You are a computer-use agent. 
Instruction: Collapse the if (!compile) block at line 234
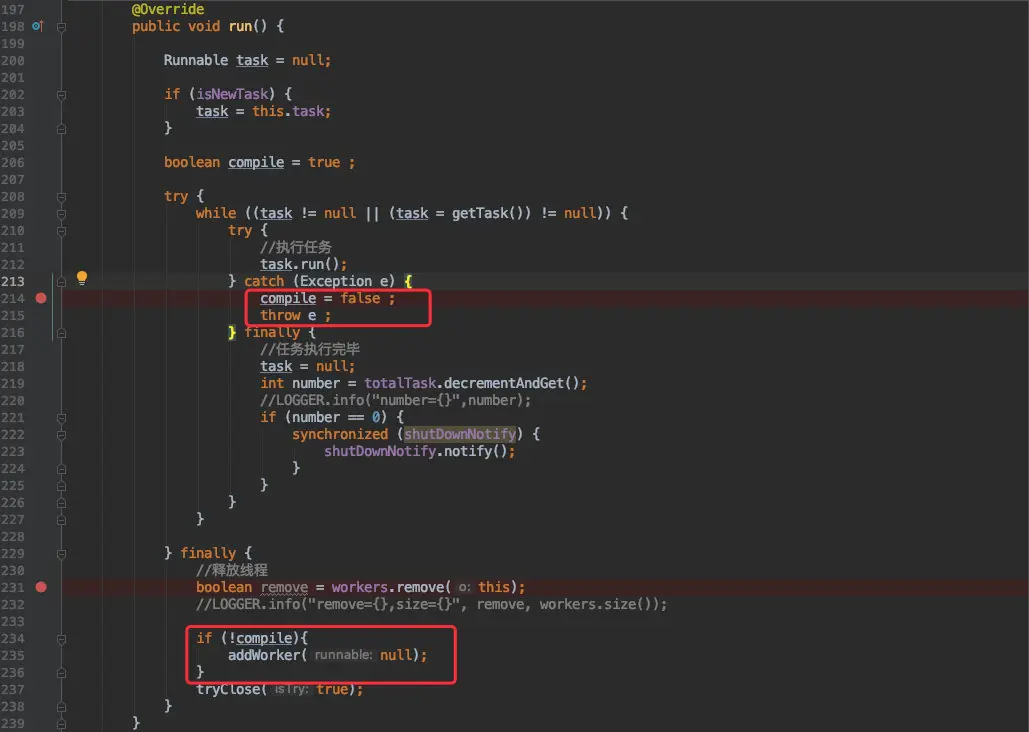click(61, 639)
